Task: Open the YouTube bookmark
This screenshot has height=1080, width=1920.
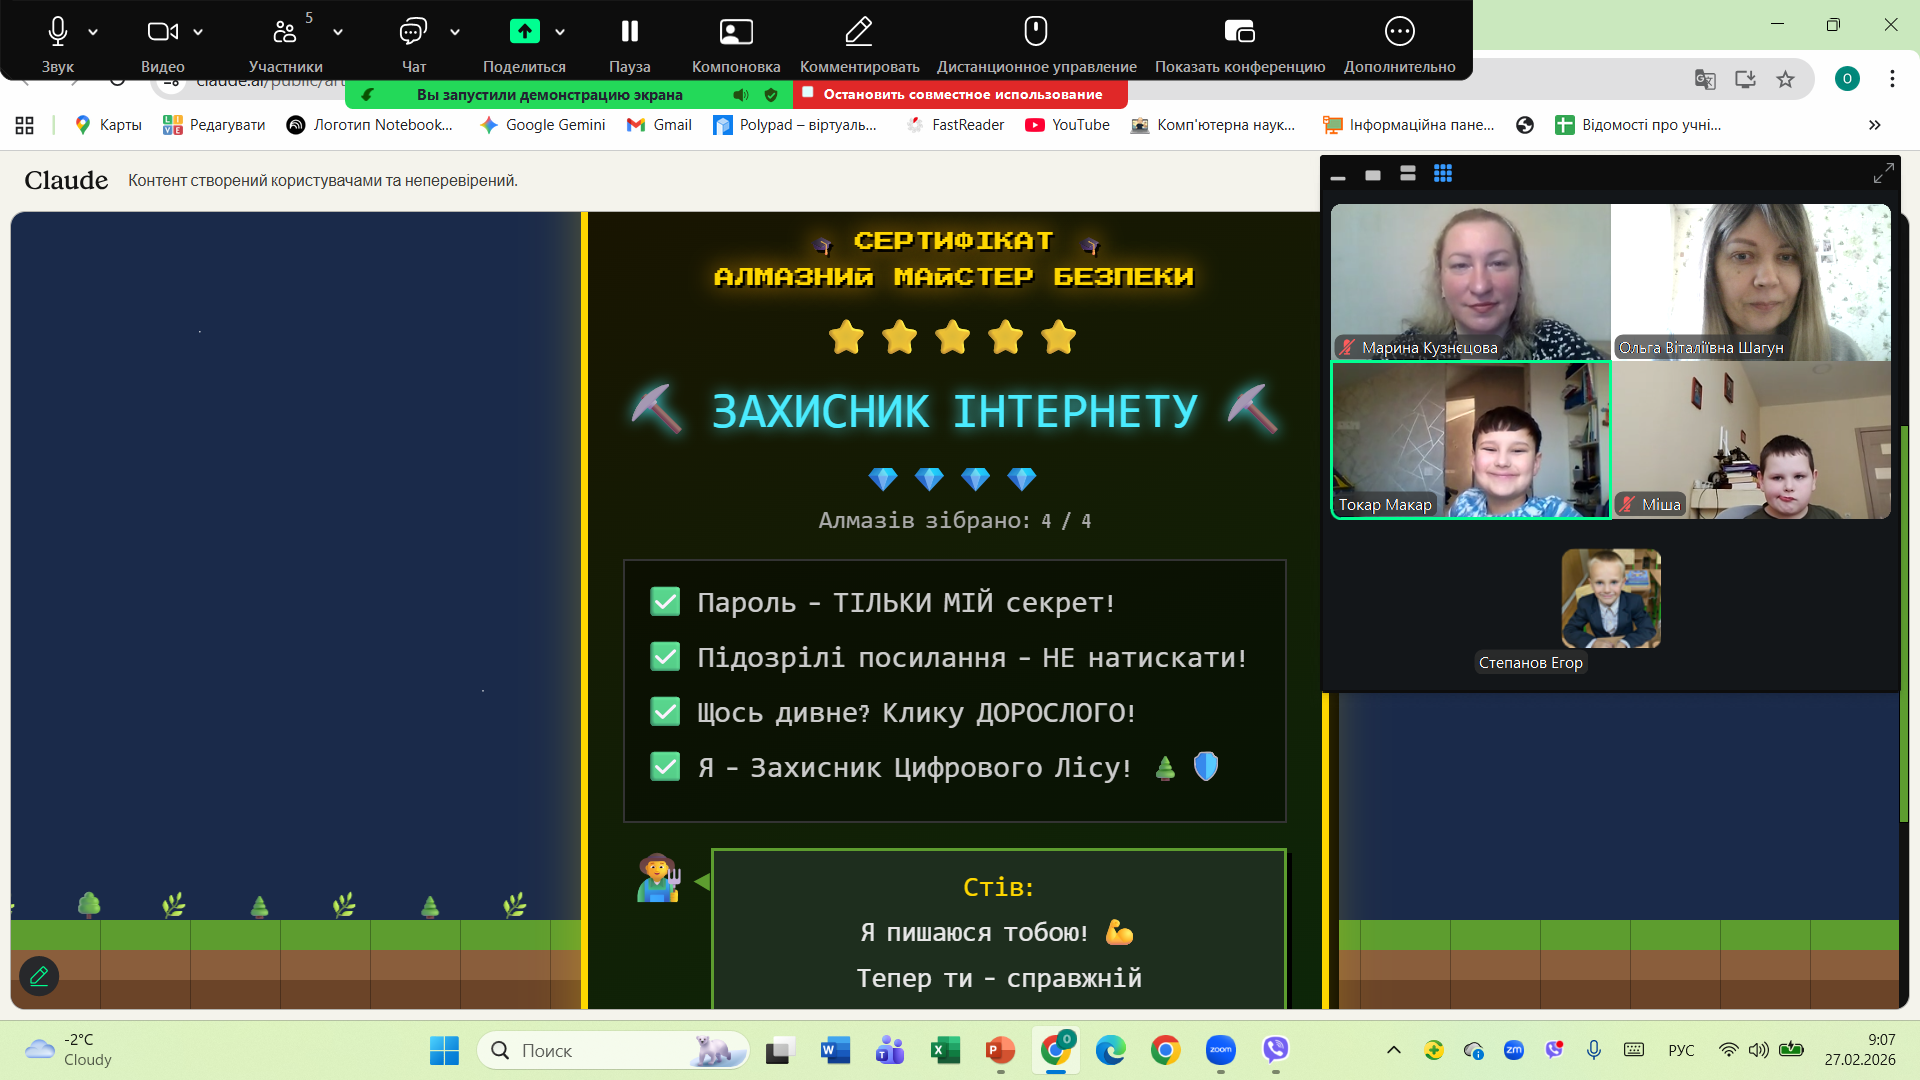Action: (x=1068, y=125)
